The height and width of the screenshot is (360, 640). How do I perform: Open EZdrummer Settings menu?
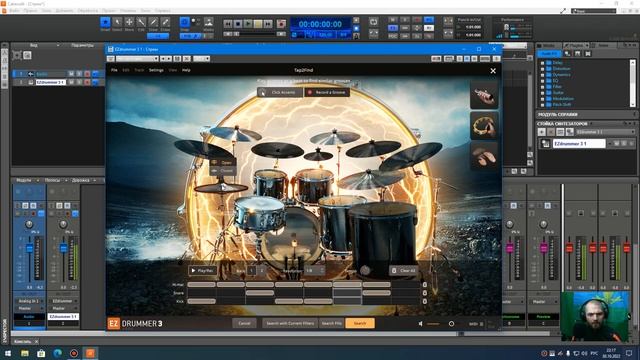coord(156,70)
